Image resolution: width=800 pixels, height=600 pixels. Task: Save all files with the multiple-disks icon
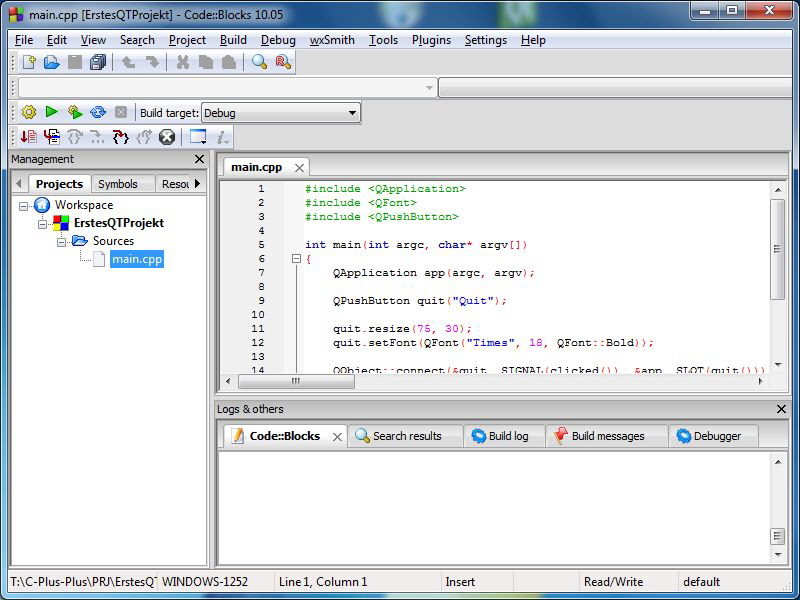(x=97, y=61)
